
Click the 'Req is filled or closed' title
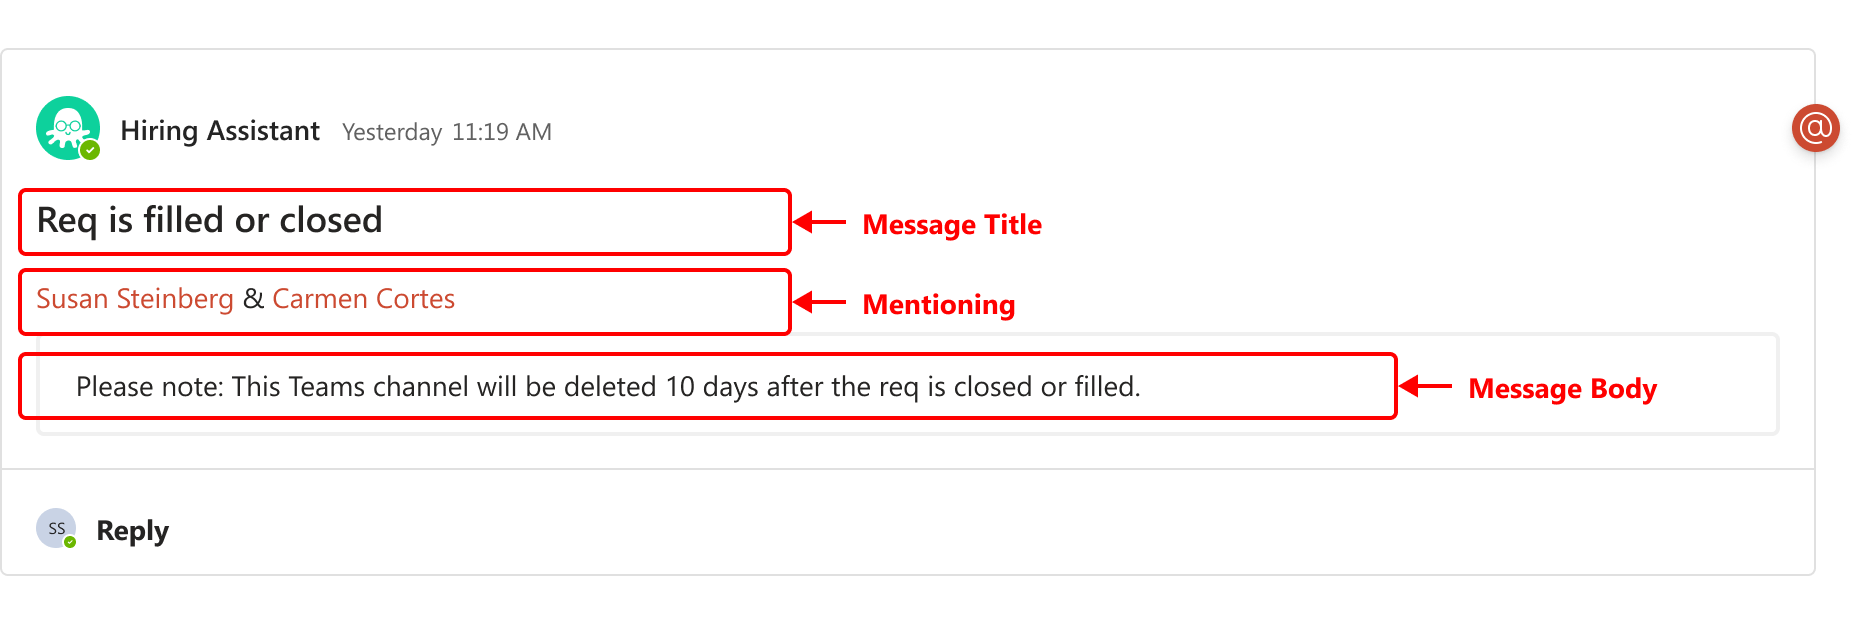click(210, 220)
